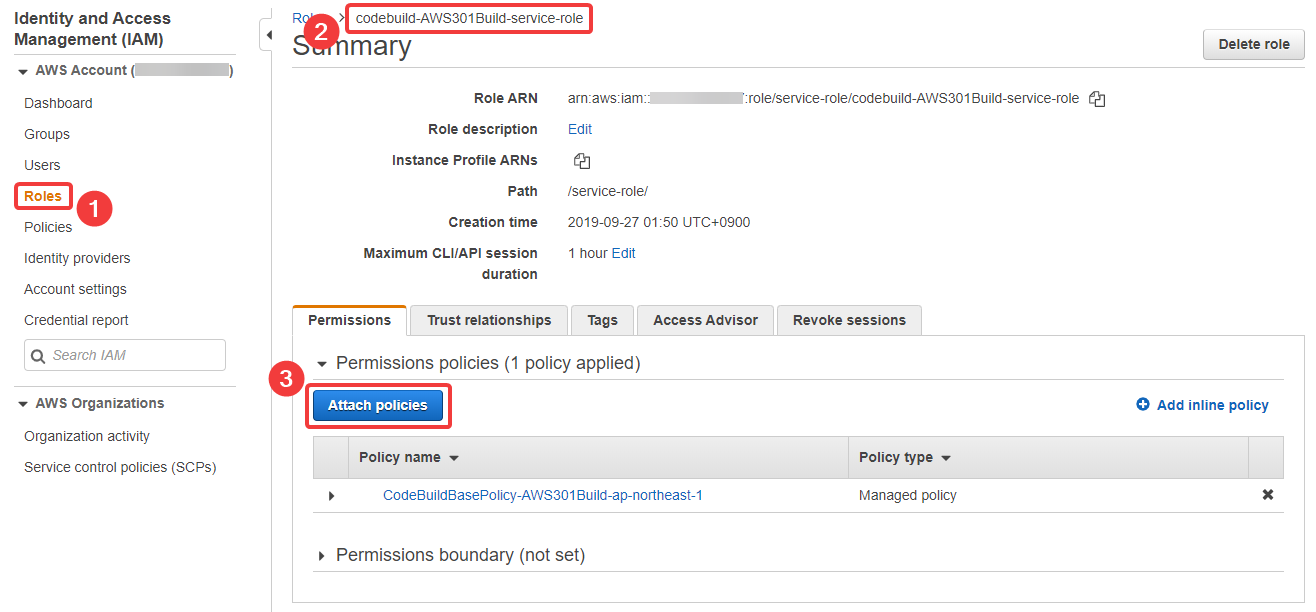1316x612 pixels.
Task: Click the Search IAM magnifier icon
Action: click(38, 356)
